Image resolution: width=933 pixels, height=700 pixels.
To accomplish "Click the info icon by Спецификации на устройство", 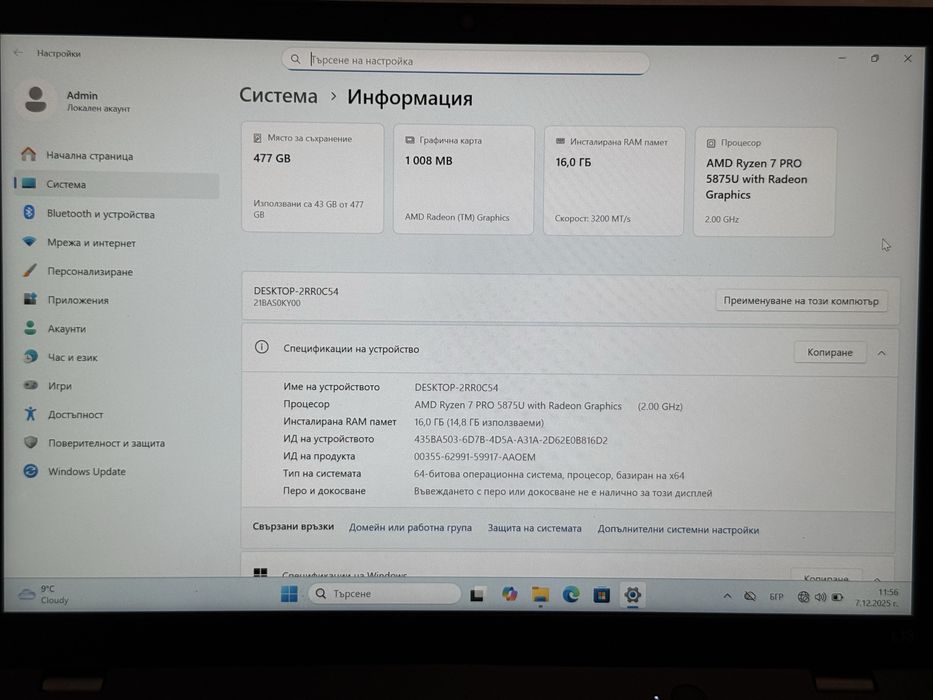I will (261, 347).
